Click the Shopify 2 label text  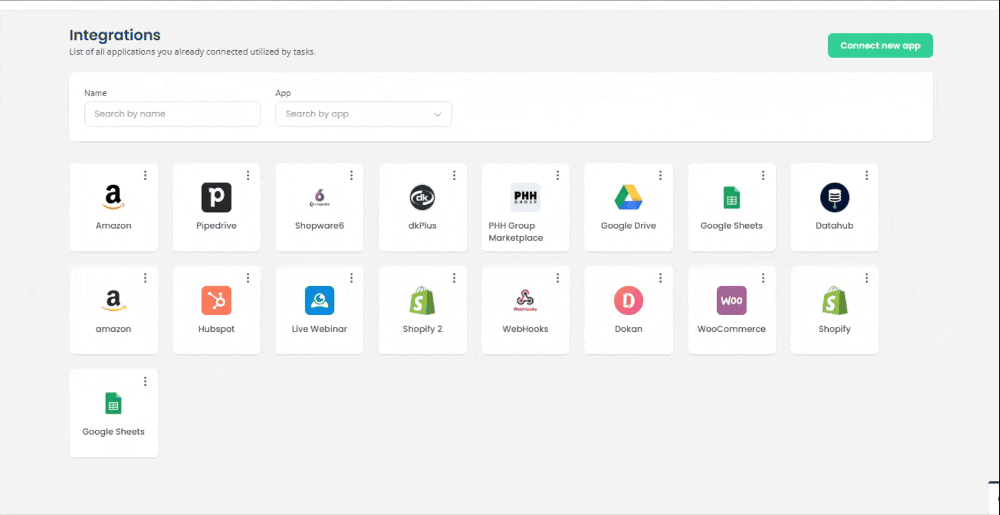pos(422,329)
